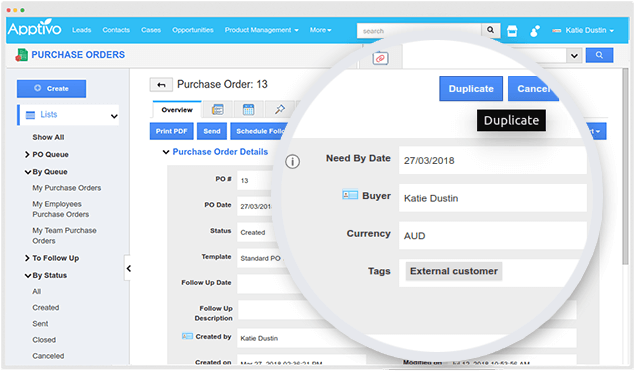Click the back arrow beside Purchase Order: 13
Viewport: 635px width, 371px height.
click(161, 85)
